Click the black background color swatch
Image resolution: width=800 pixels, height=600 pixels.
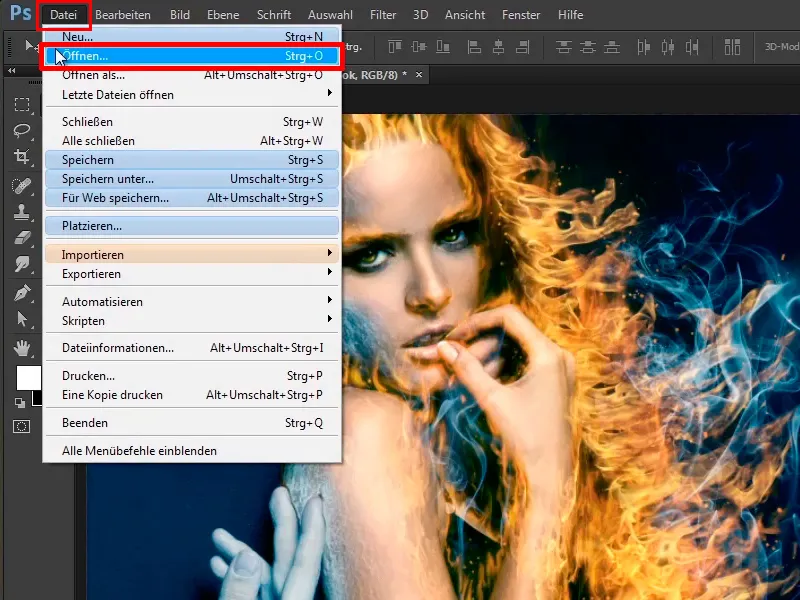(x=37, y=399)
